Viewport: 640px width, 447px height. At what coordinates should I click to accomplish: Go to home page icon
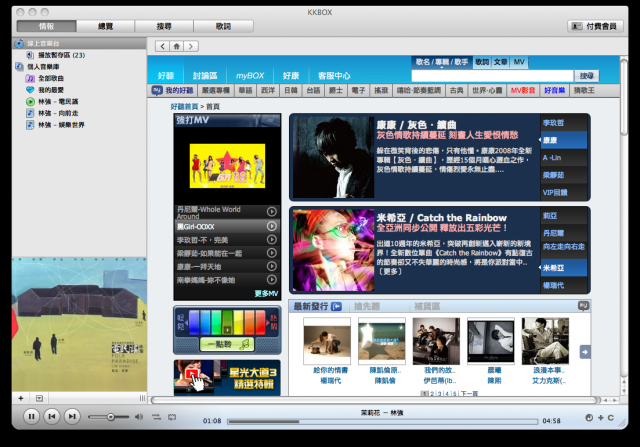point(177,46)
